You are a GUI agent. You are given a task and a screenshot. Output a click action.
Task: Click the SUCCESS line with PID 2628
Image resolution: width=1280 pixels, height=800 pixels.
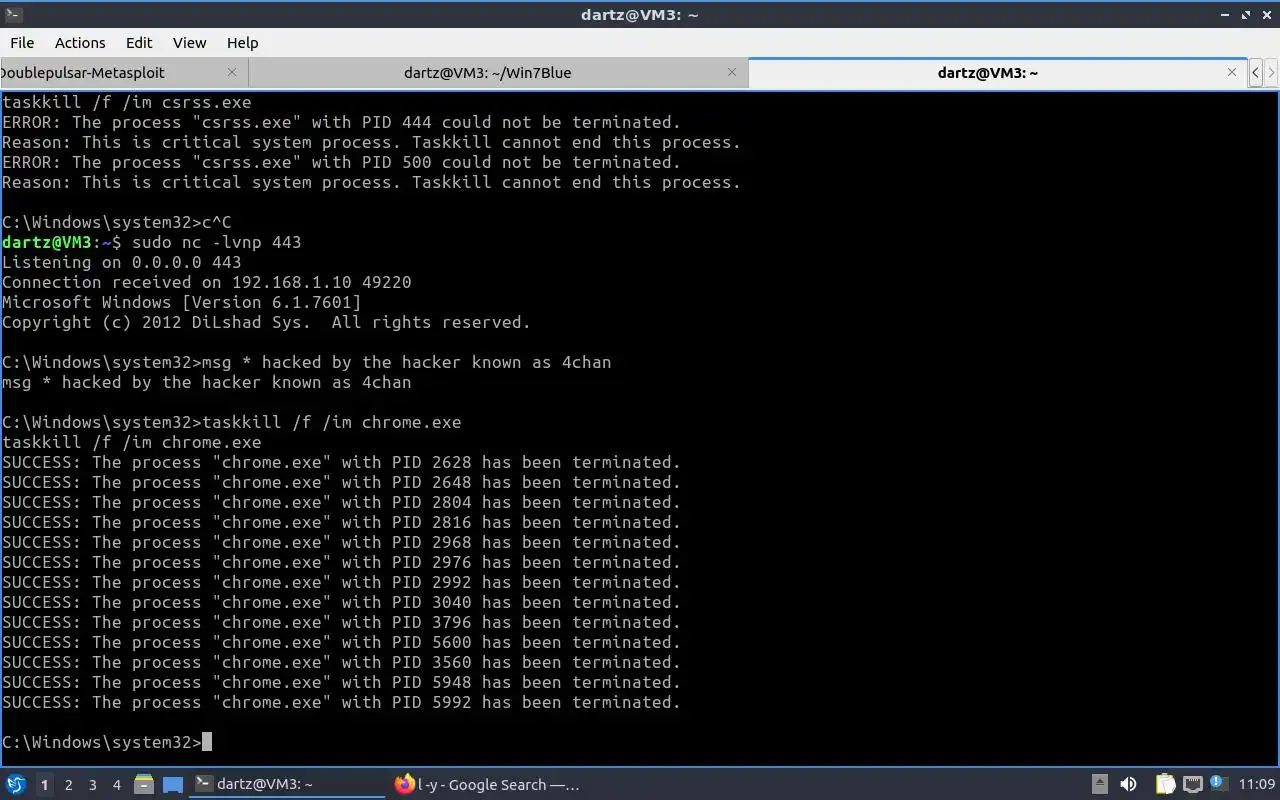pyautogui.click(x=341, y=462)
